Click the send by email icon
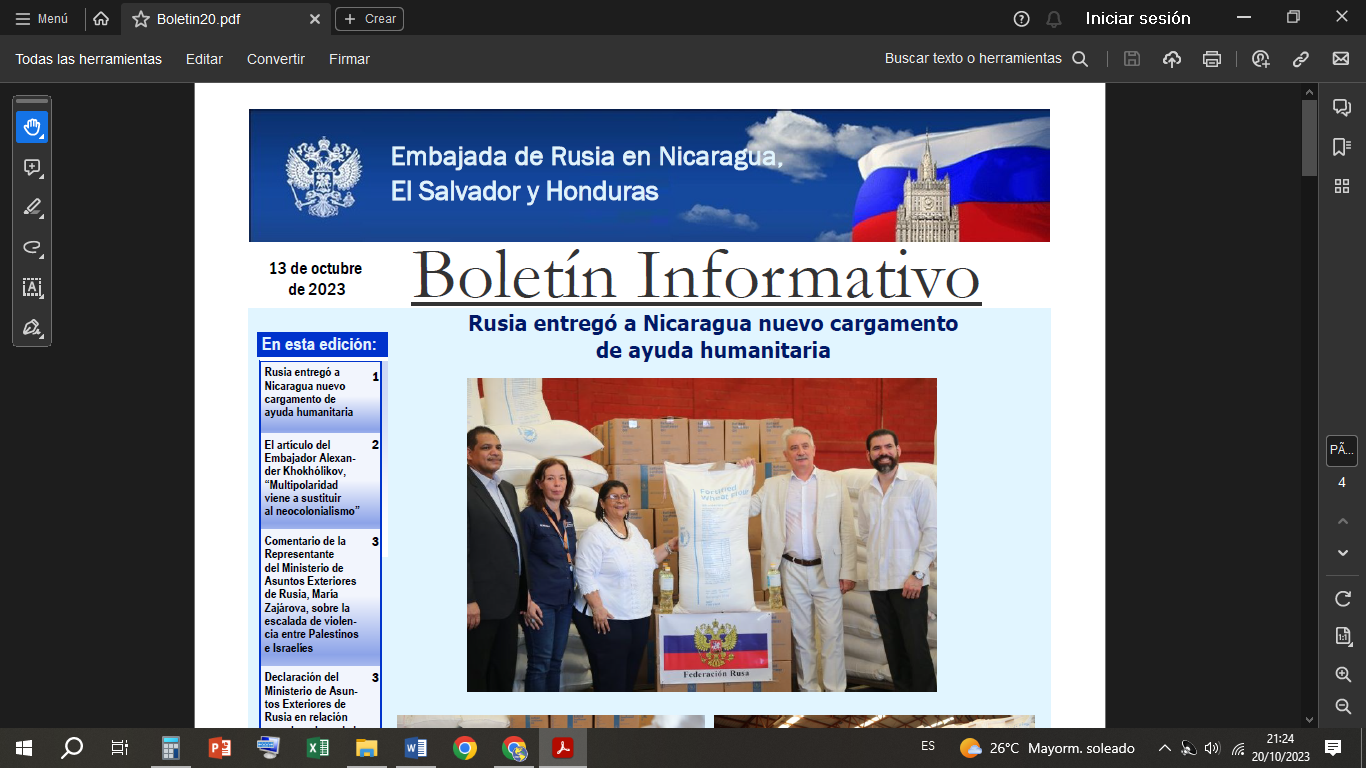This screenshot has width=1366, height=768. click(1341, 59)
